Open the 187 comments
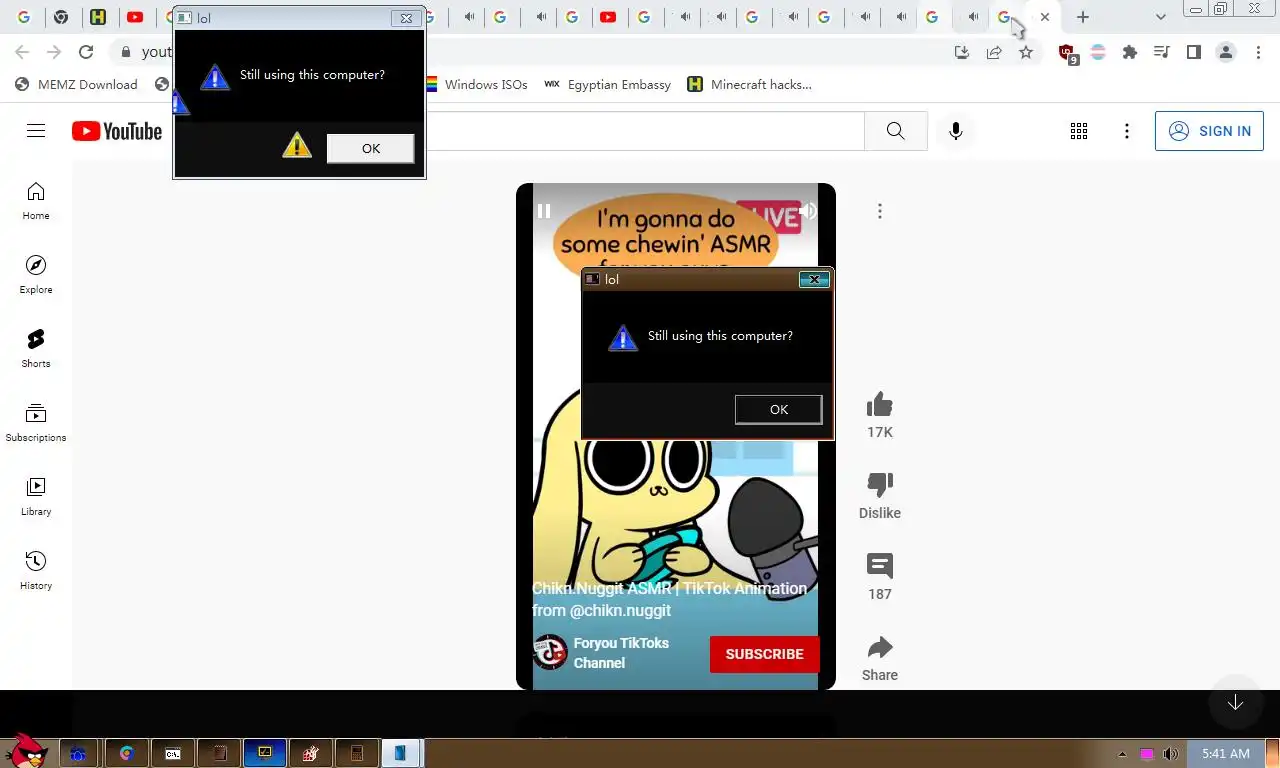The image size is (1280, 768). [x=880, y=566]
